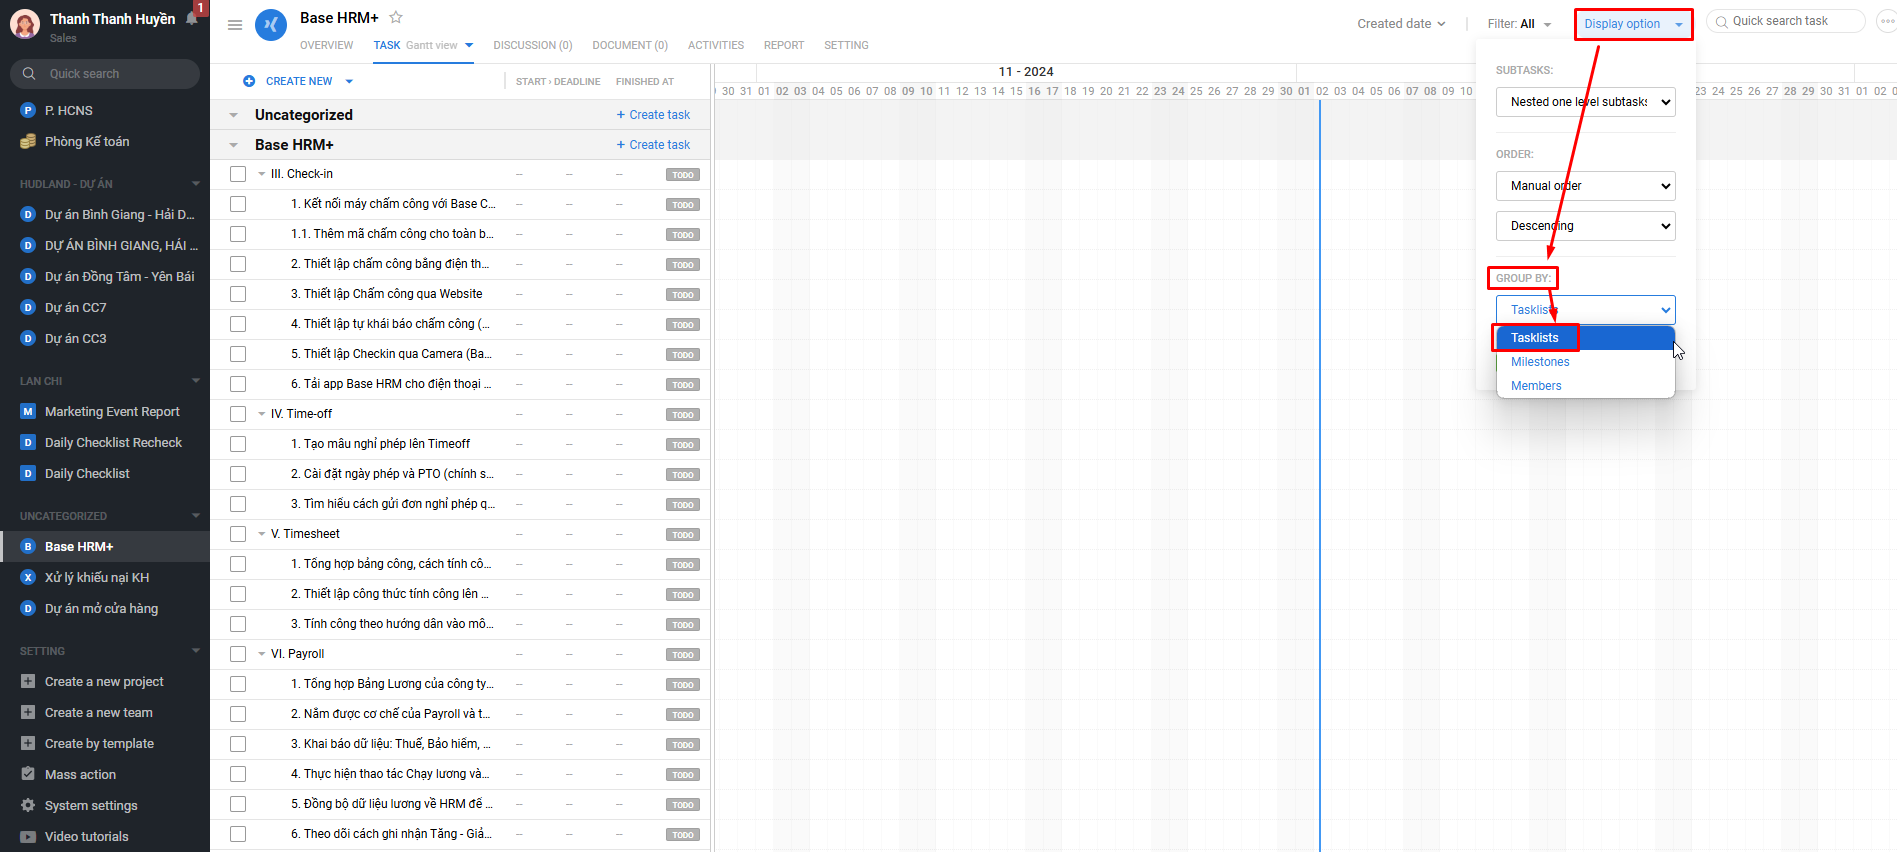Image resolution: width=1897 pixels, height=852 pixels.
Task: Select Tasklists in Group By list
Action: [x=1585, y=338]
